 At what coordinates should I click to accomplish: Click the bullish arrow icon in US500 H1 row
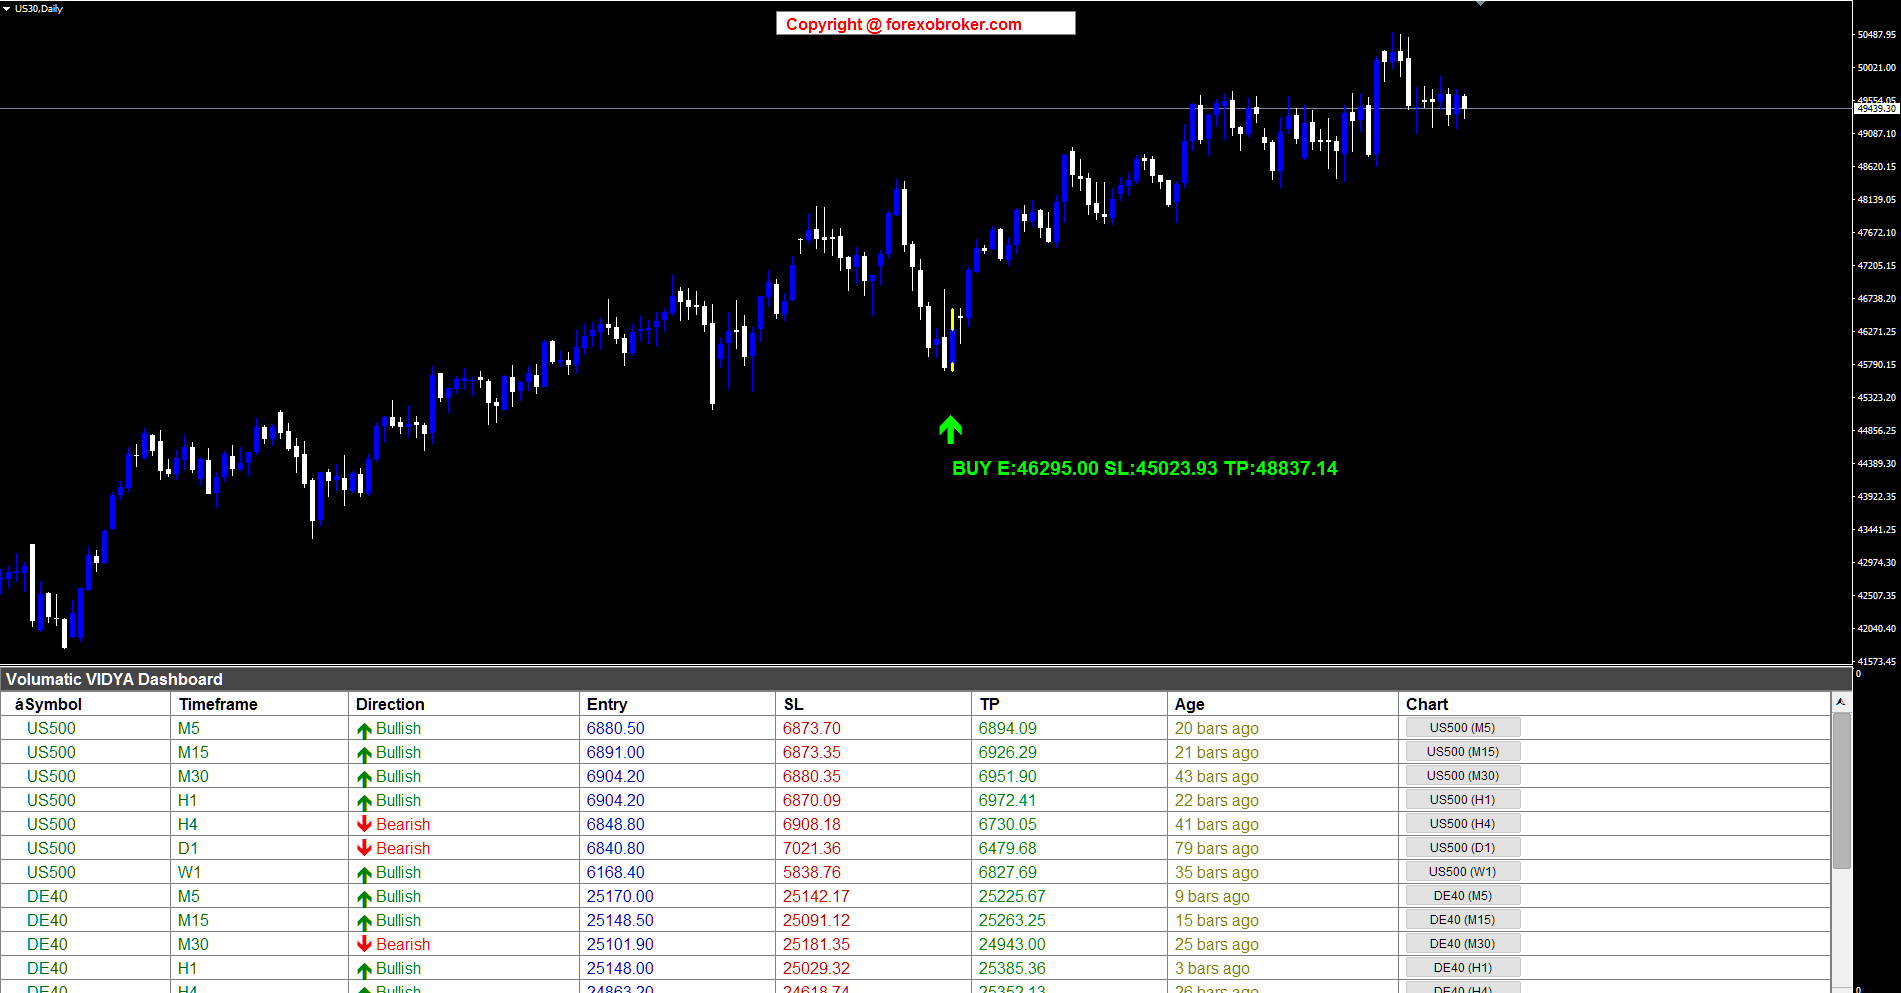[364, 802]
